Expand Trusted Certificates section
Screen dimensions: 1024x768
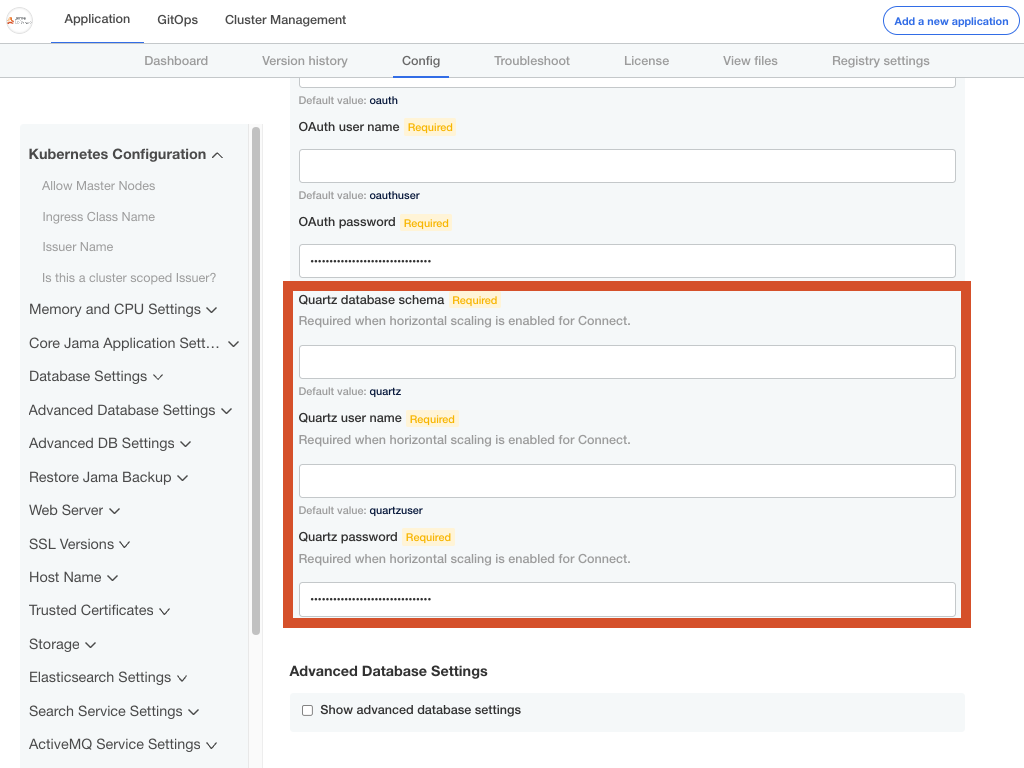coord(99,611)
